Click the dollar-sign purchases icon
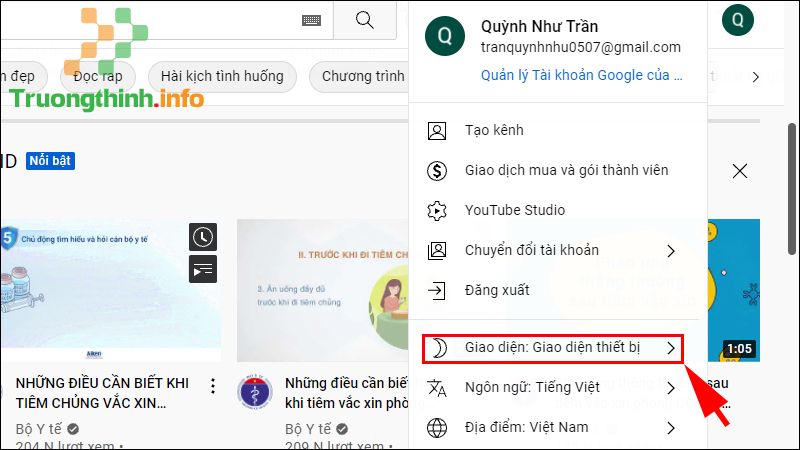The image size is (800, 450). click(x=437, y=170)
